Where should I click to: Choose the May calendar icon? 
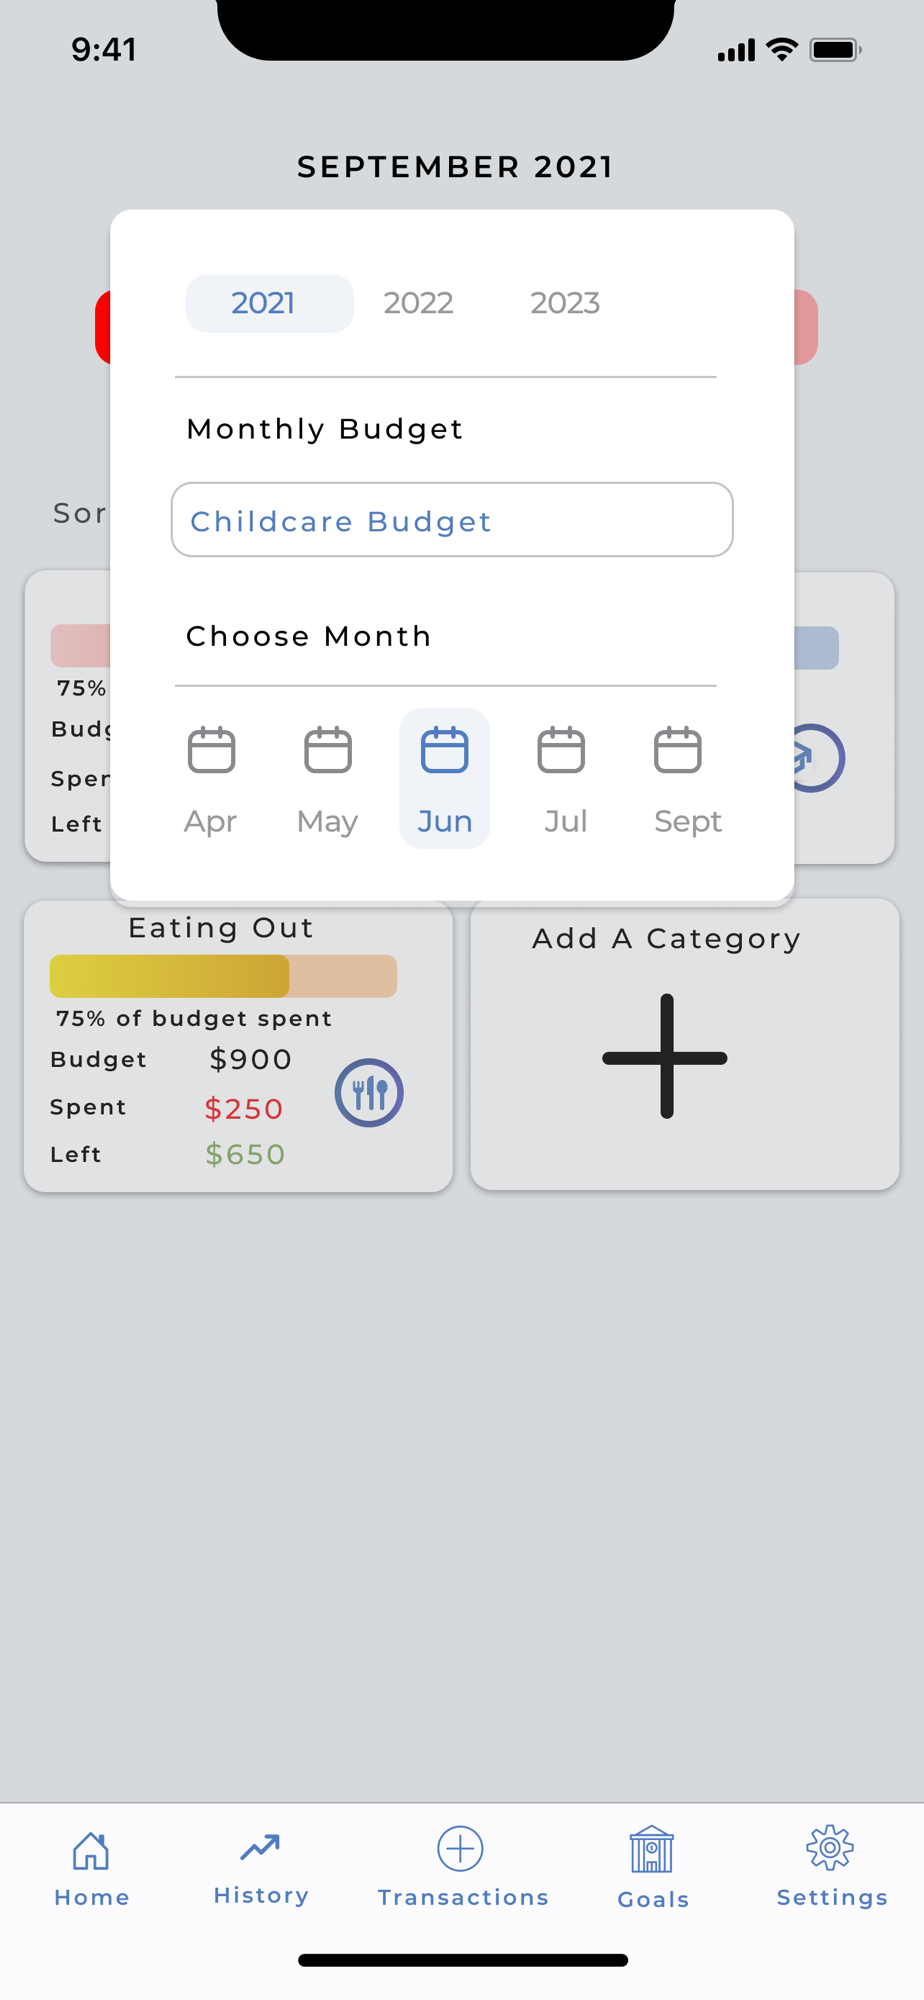328,750
